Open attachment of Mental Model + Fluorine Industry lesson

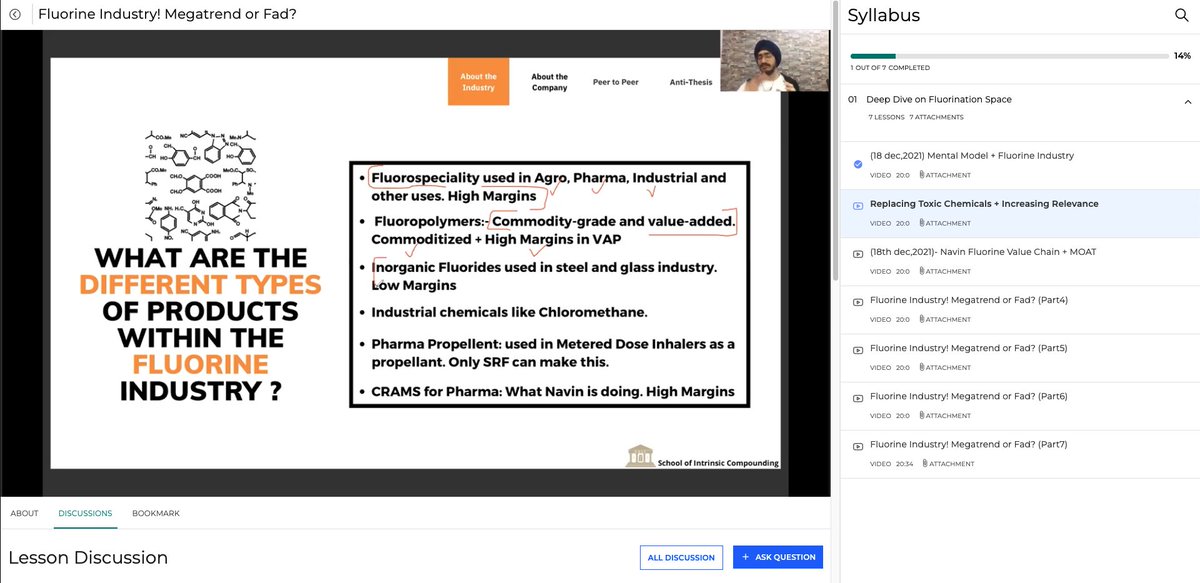(x=945, y=175)
